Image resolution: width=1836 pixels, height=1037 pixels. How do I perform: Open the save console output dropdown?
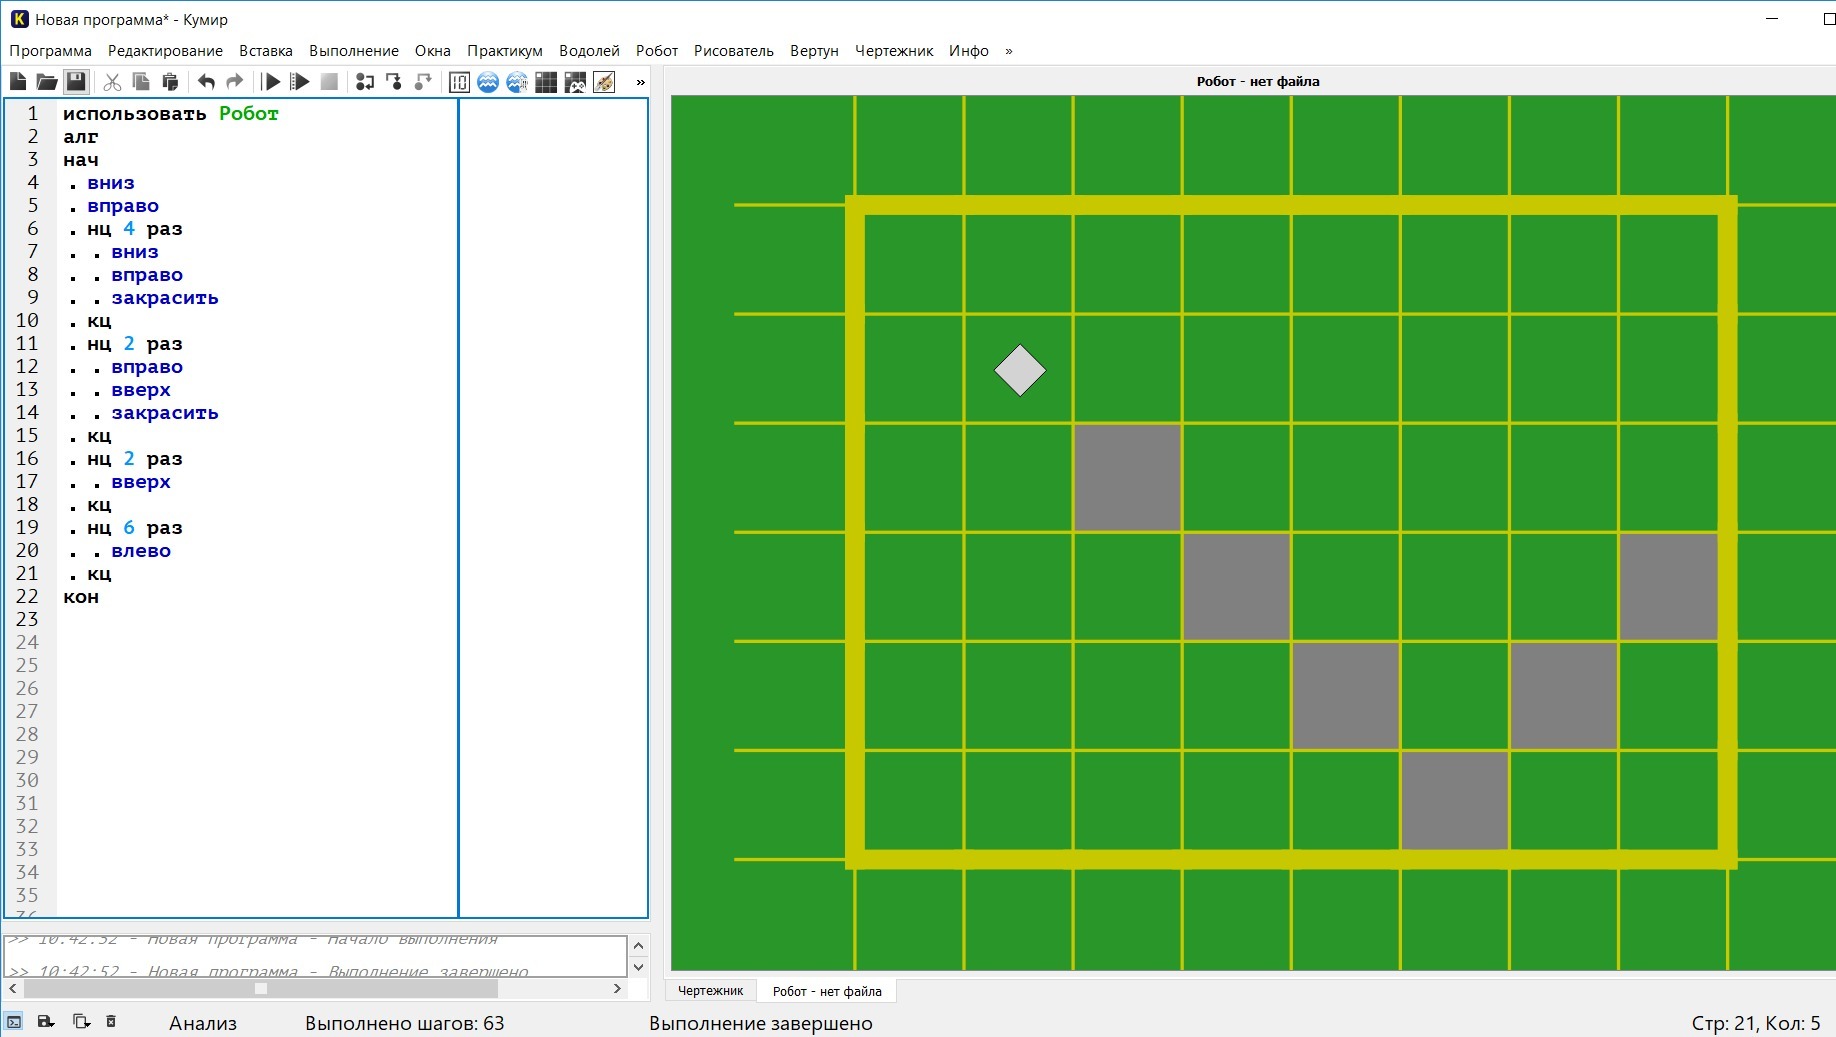(x=46, y=1022)
